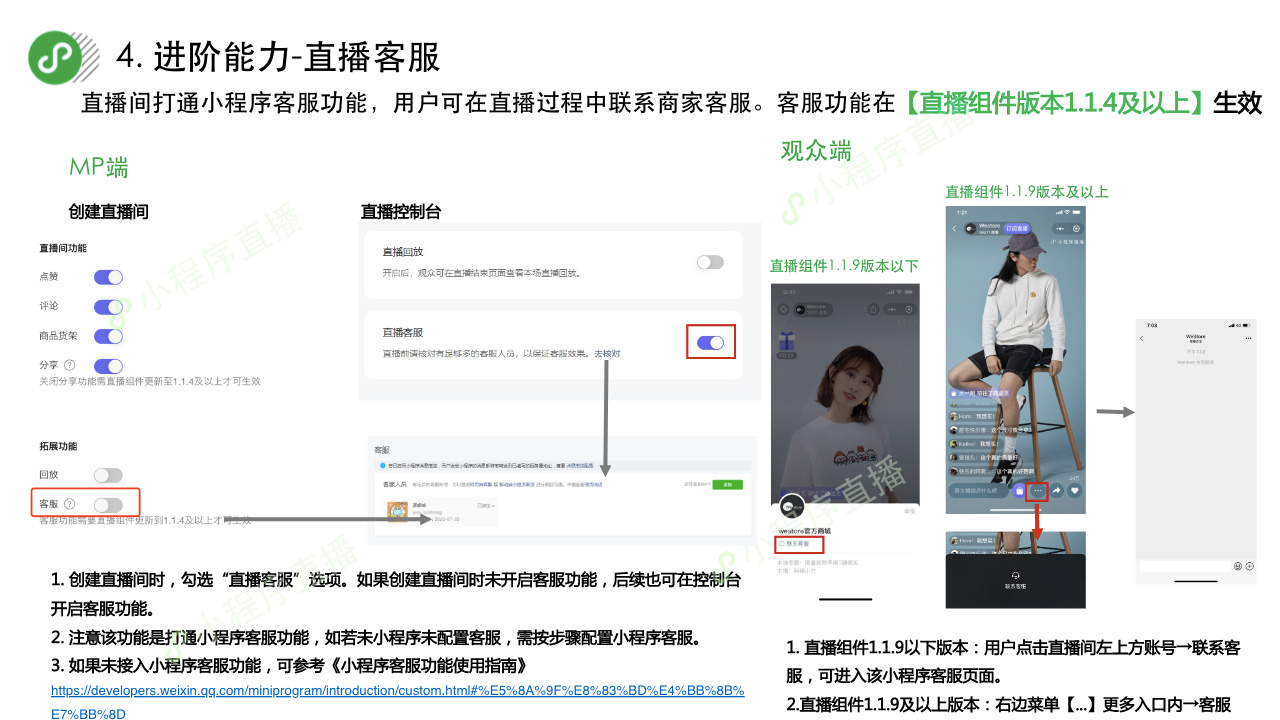Tap the back arrow in the Westore chat screen
The width and height of the screenshot is (1280, 720).
(x=1142, y=339)
